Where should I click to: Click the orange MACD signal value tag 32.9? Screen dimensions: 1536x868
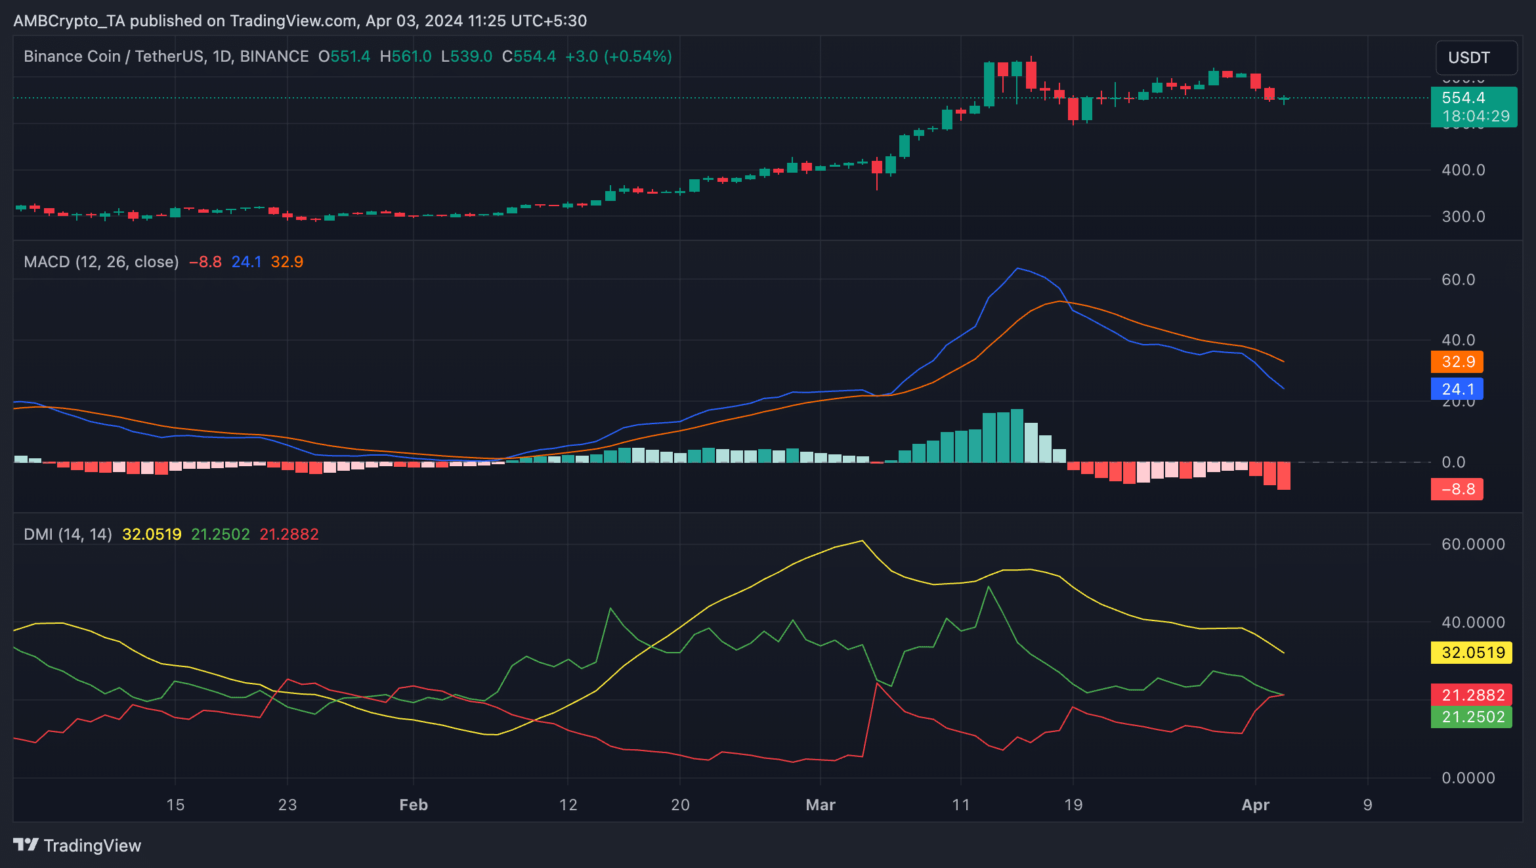[x=1457, y=362]
